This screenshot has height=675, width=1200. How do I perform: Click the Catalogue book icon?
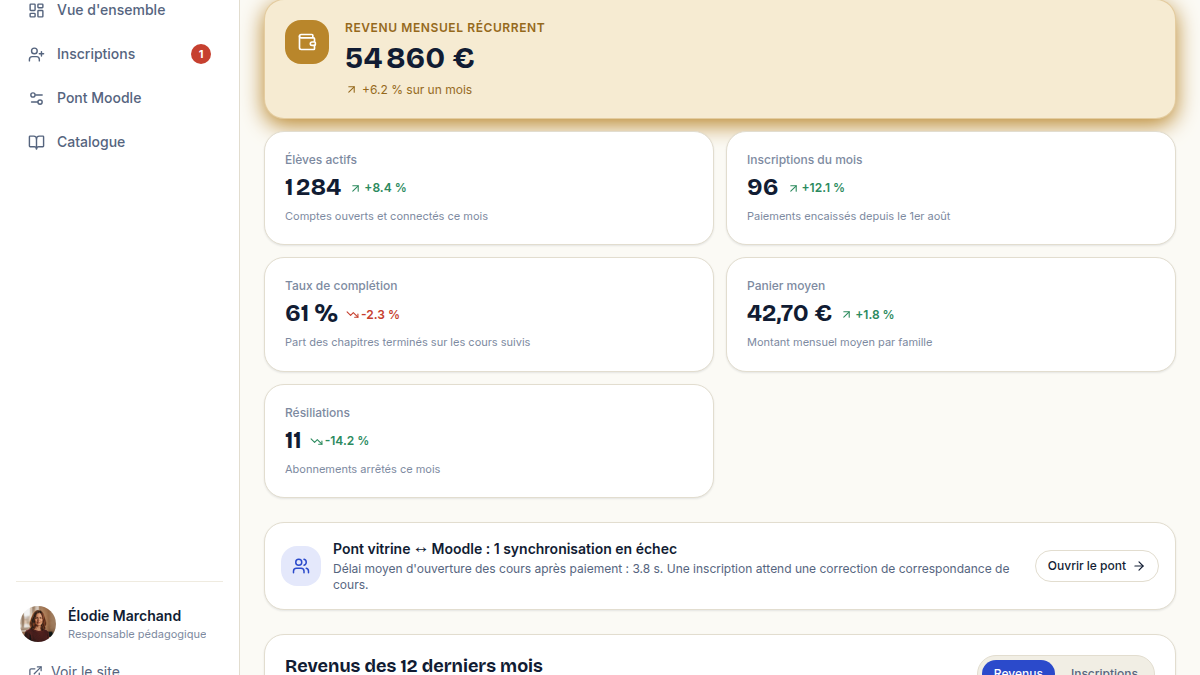(x=36, y=142)
